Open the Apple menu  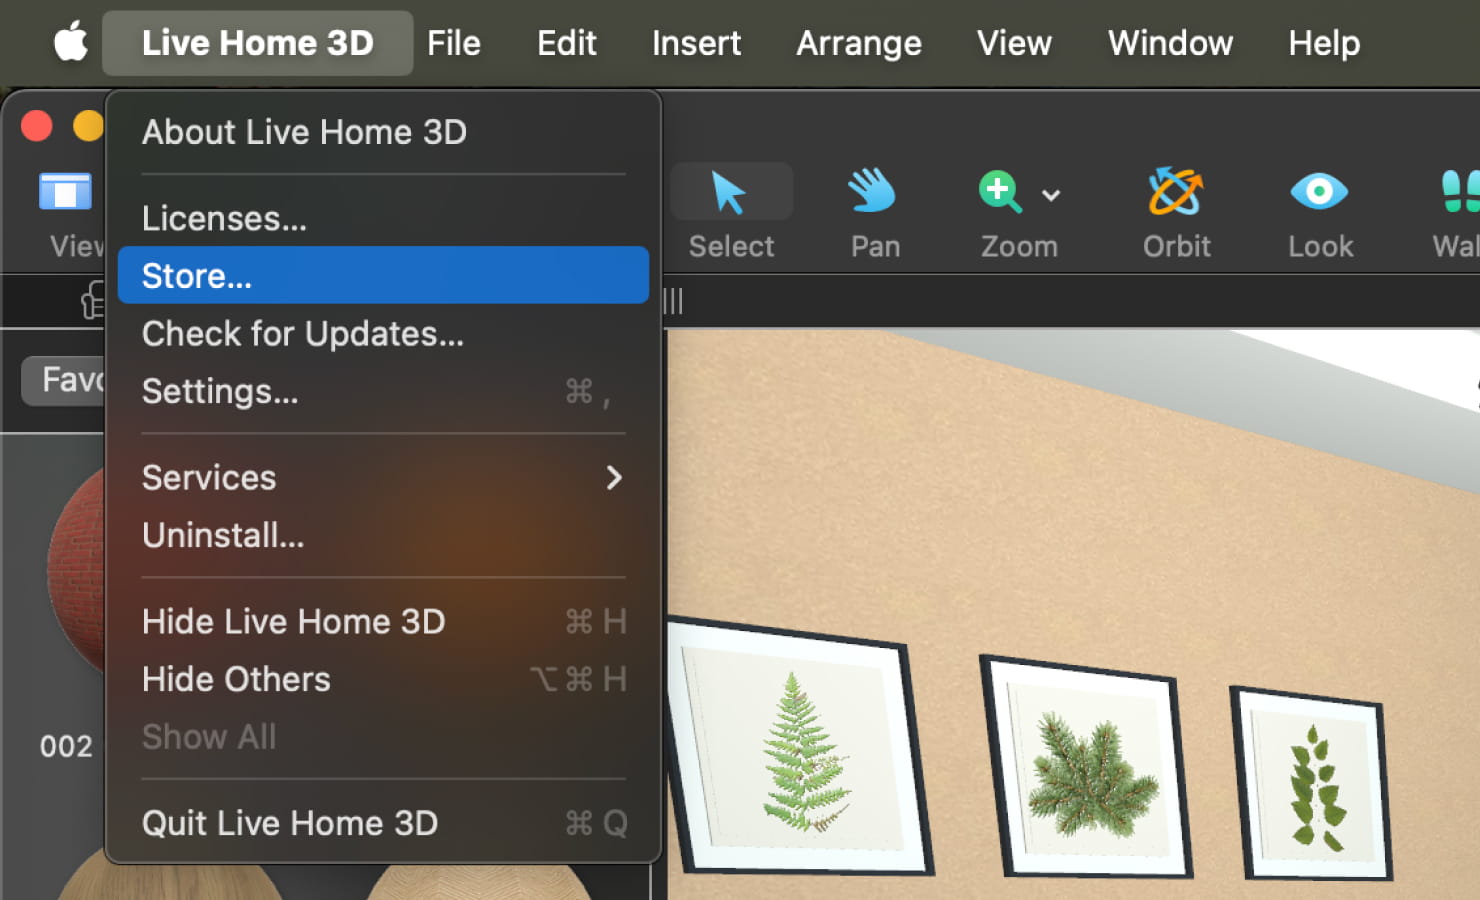[69, 42]
